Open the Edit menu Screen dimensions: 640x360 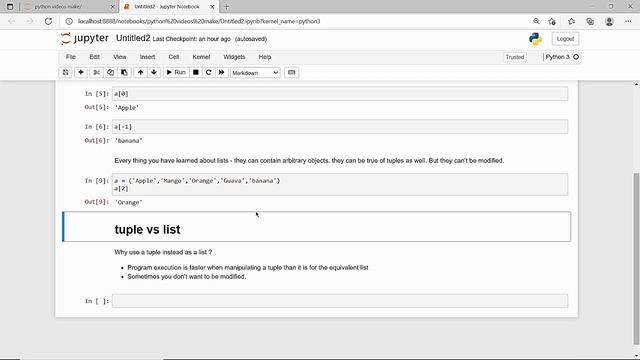pos(94,57)
